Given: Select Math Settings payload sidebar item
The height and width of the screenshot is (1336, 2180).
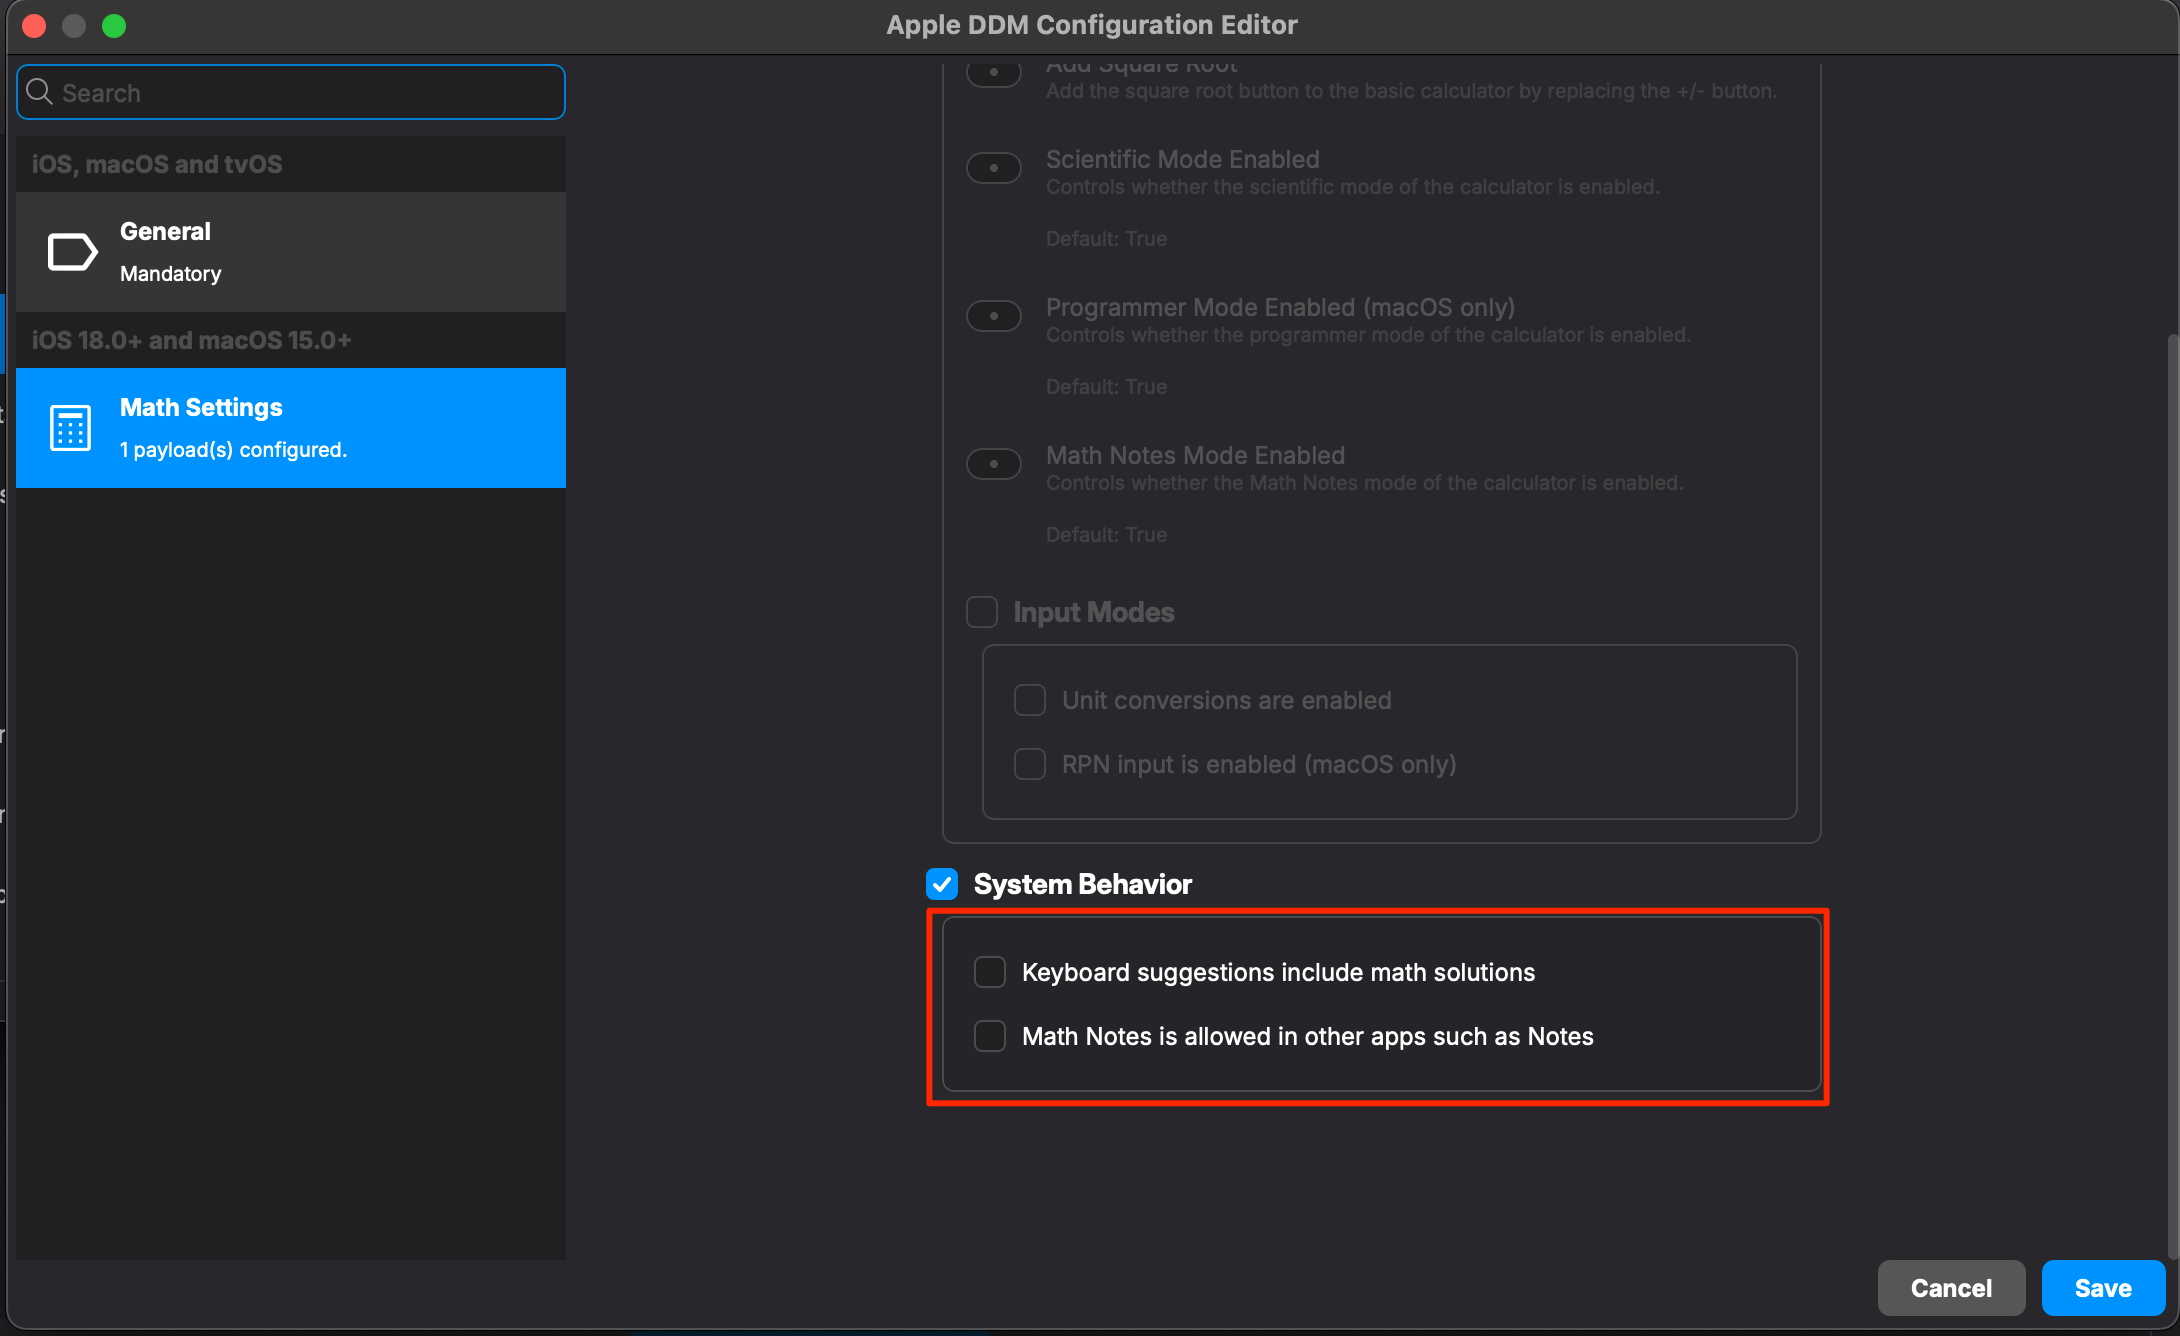Looking at the screenshot, I should click(x=291, y=428).
